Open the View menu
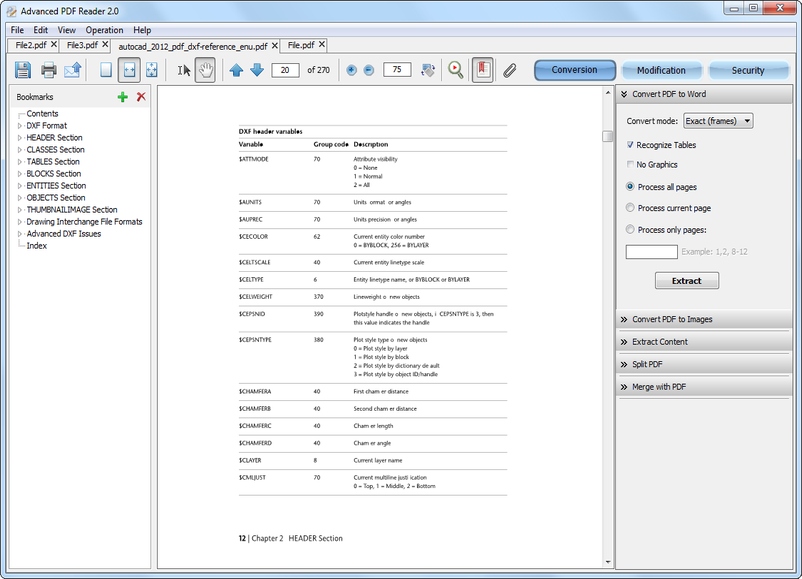 click(x=66, y=30)
